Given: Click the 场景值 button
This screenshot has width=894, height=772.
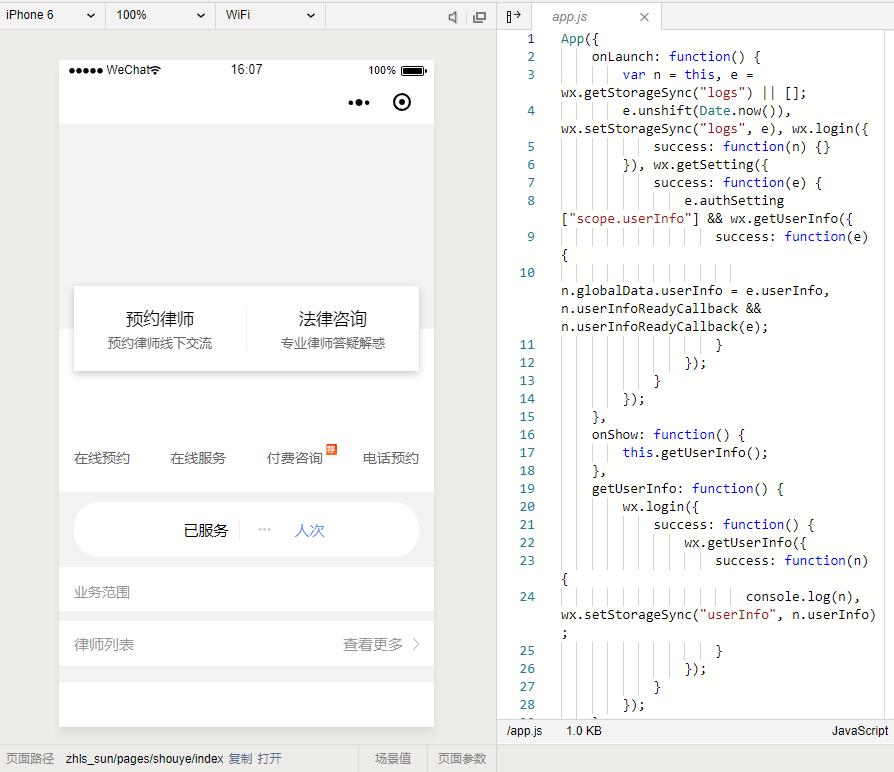Looking at the screenshot, I should (x=393, y=759).
